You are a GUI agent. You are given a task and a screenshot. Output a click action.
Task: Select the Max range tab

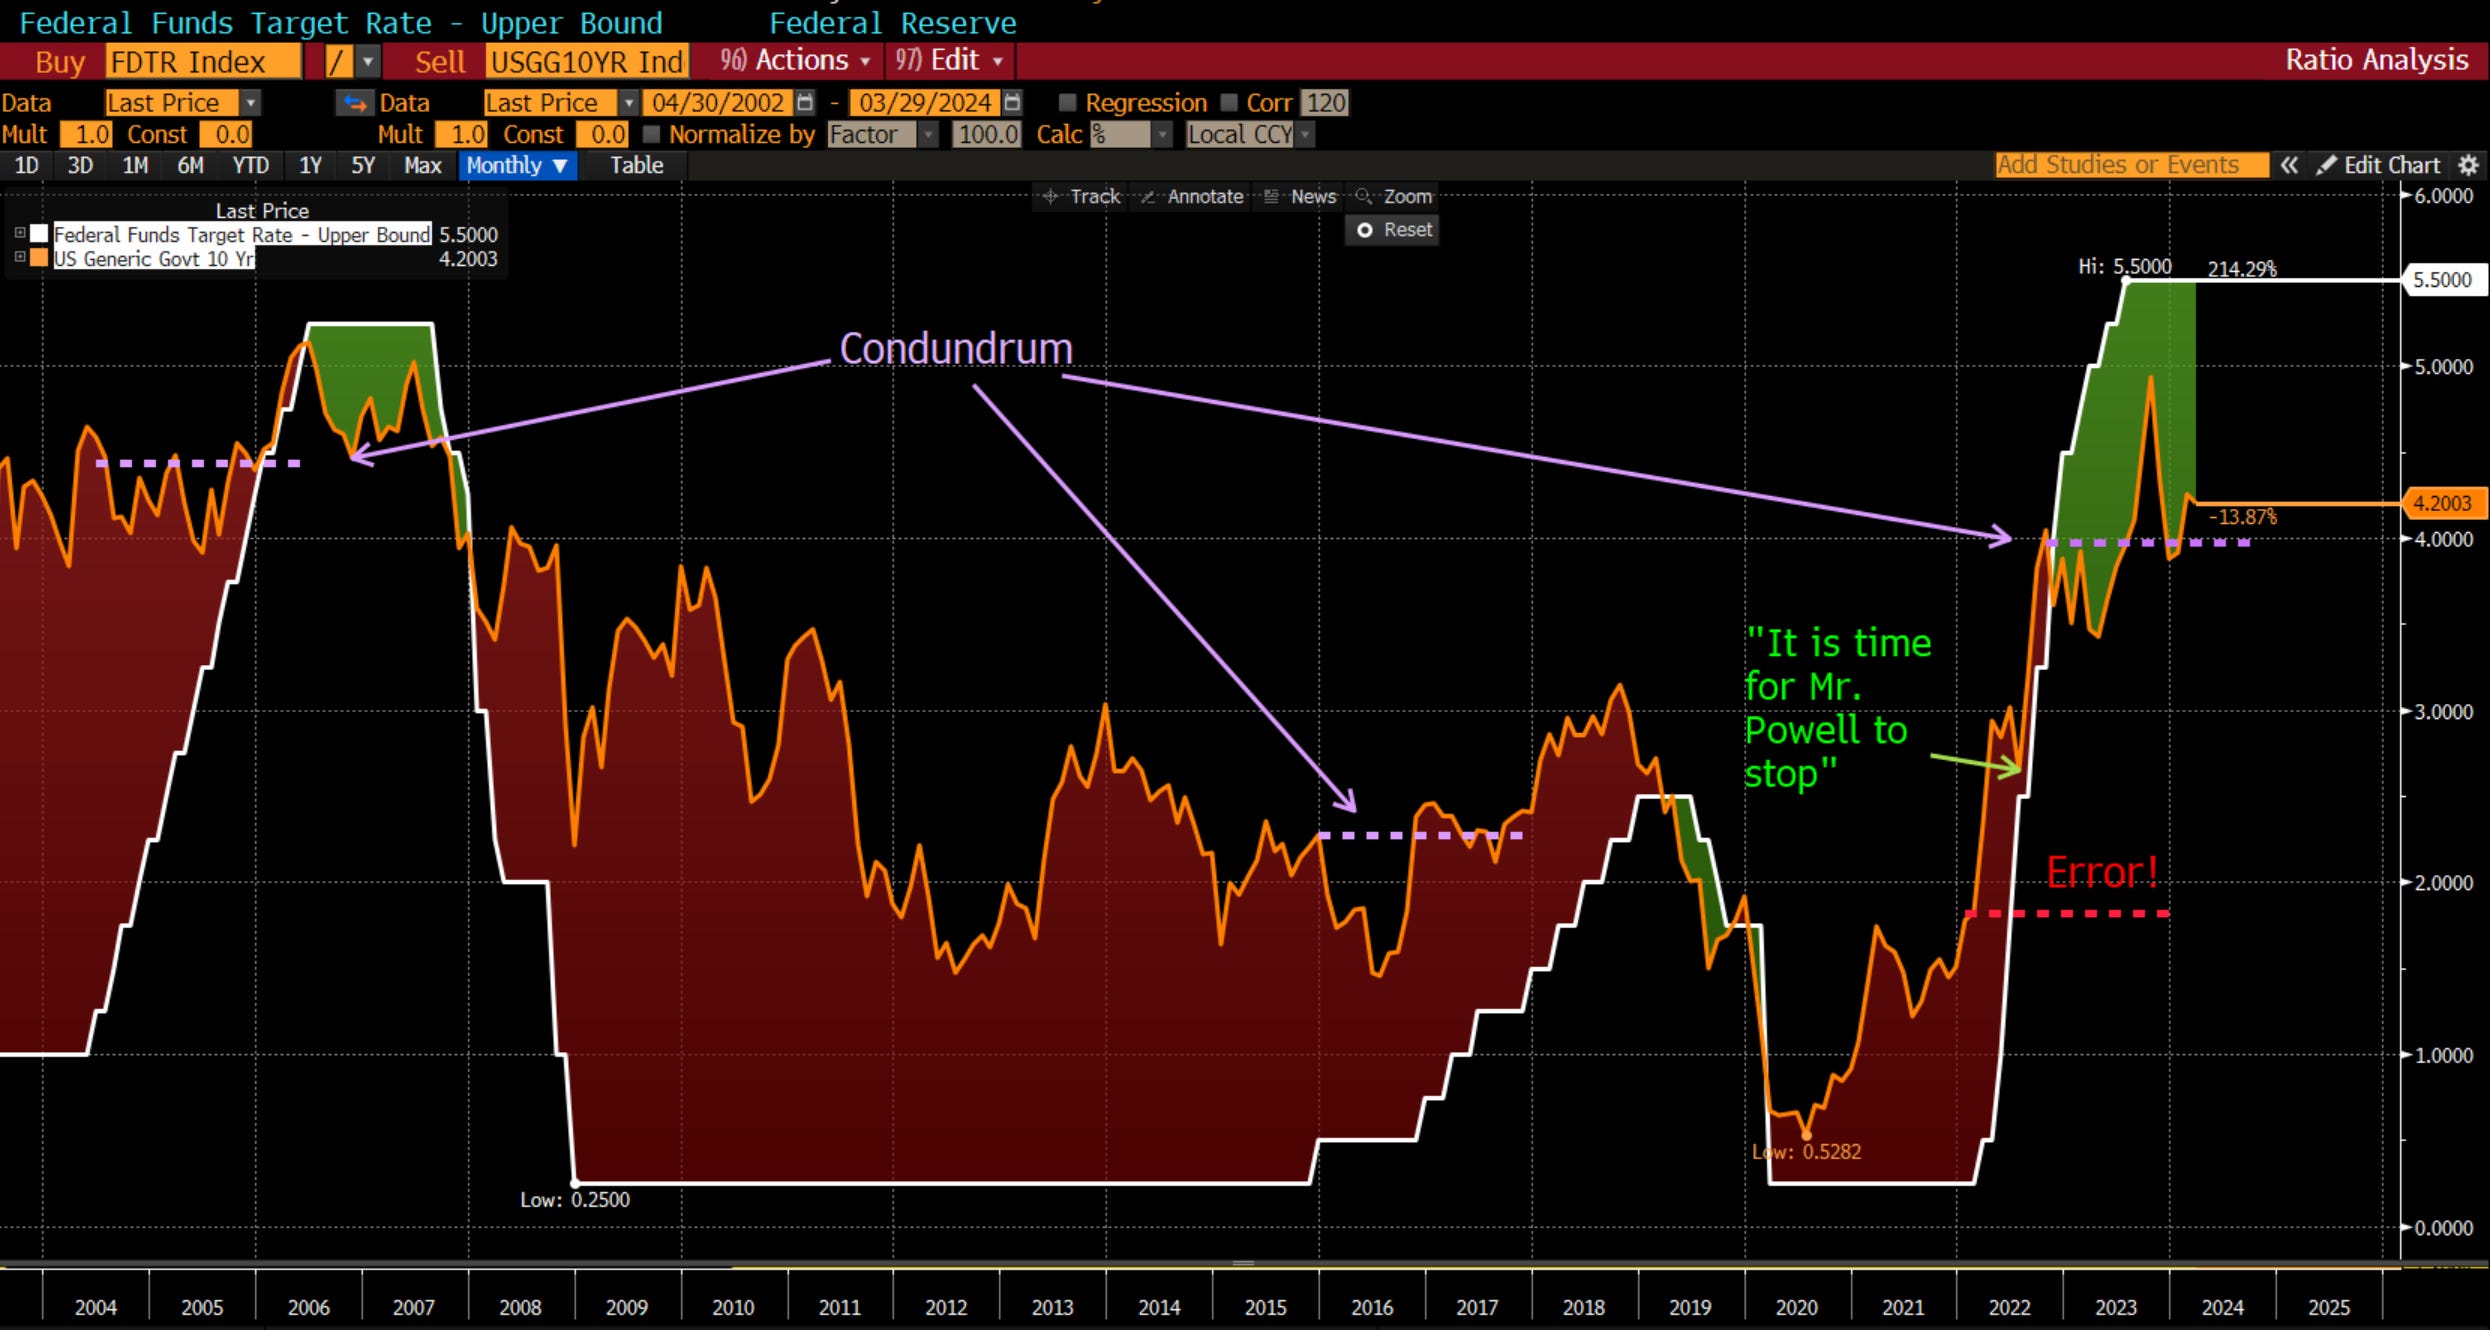pyautogui.click(x=423, y=166)
